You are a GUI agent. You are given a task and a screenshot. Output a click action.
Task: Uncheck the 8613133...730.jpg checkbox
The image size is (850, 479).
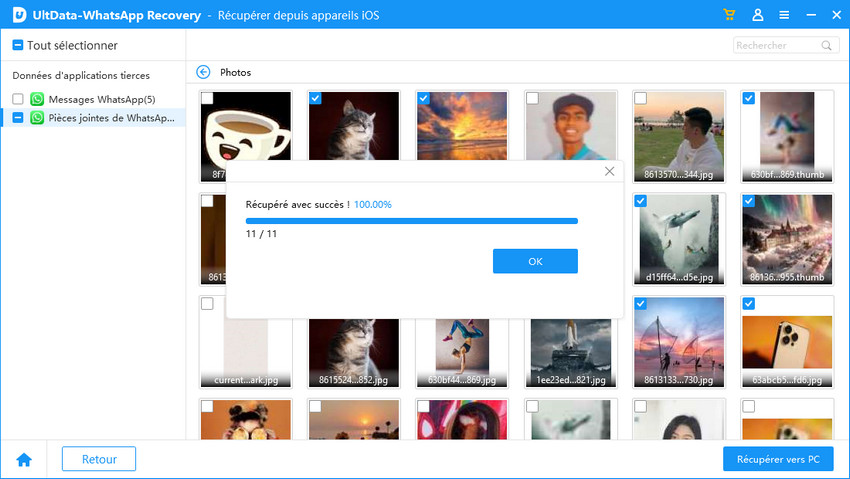point(640,303)
